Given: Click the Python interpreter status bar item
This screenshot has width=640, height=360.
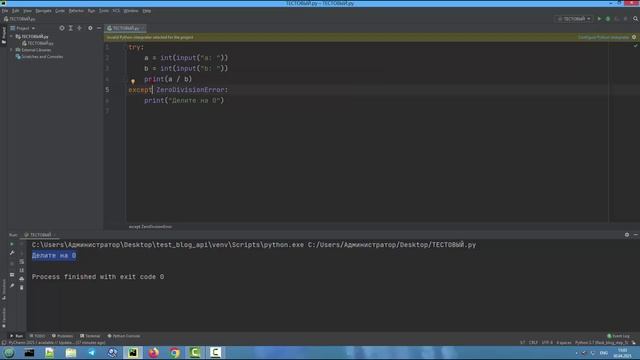Looking at the screenshot, I should pyautogui.click(x=601, y=342).
